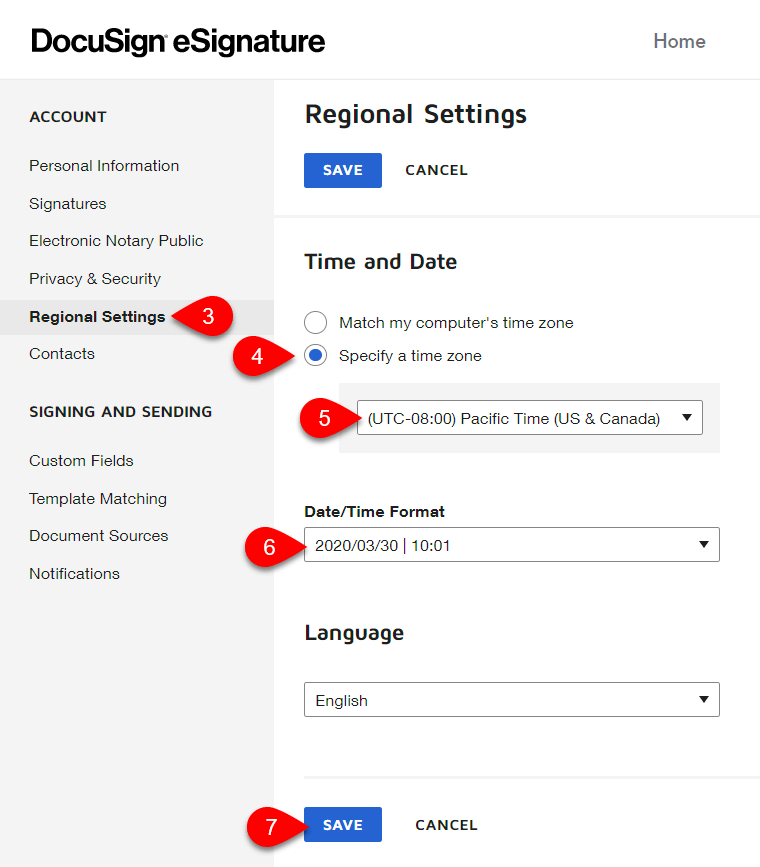Select Specify a time zone option
The image size is (760, 867).
tap(315, 356)
